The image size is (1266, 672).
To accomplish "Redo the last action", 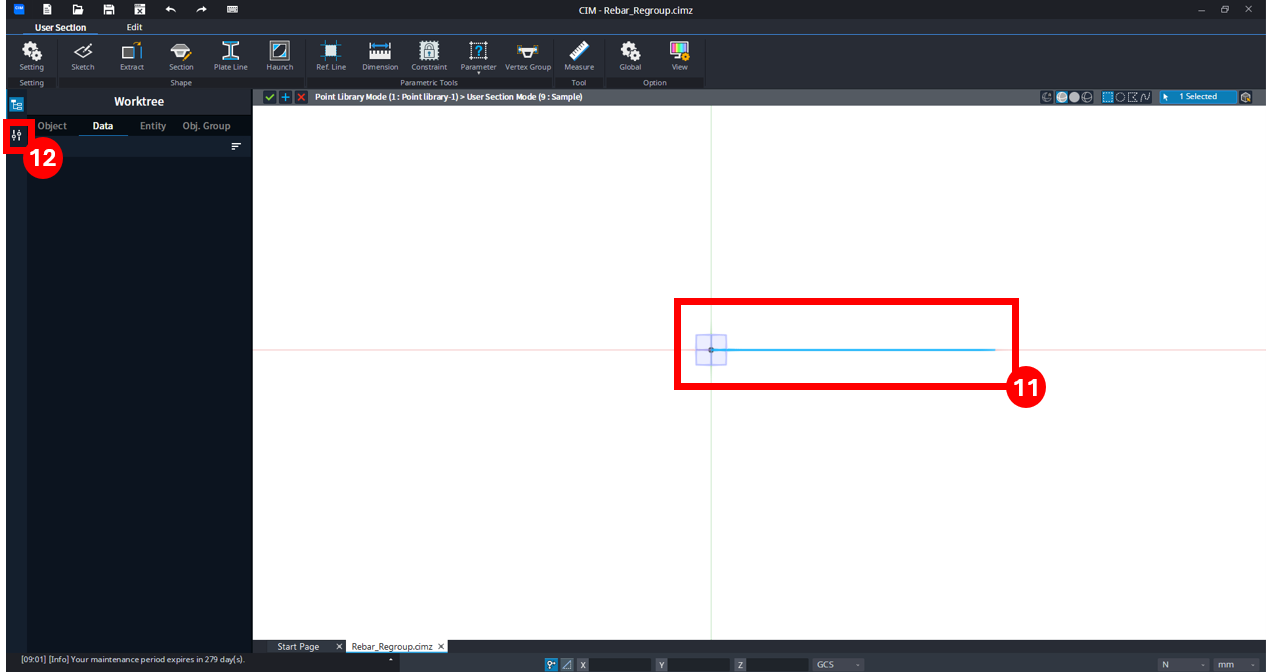I will click(201, 9).
